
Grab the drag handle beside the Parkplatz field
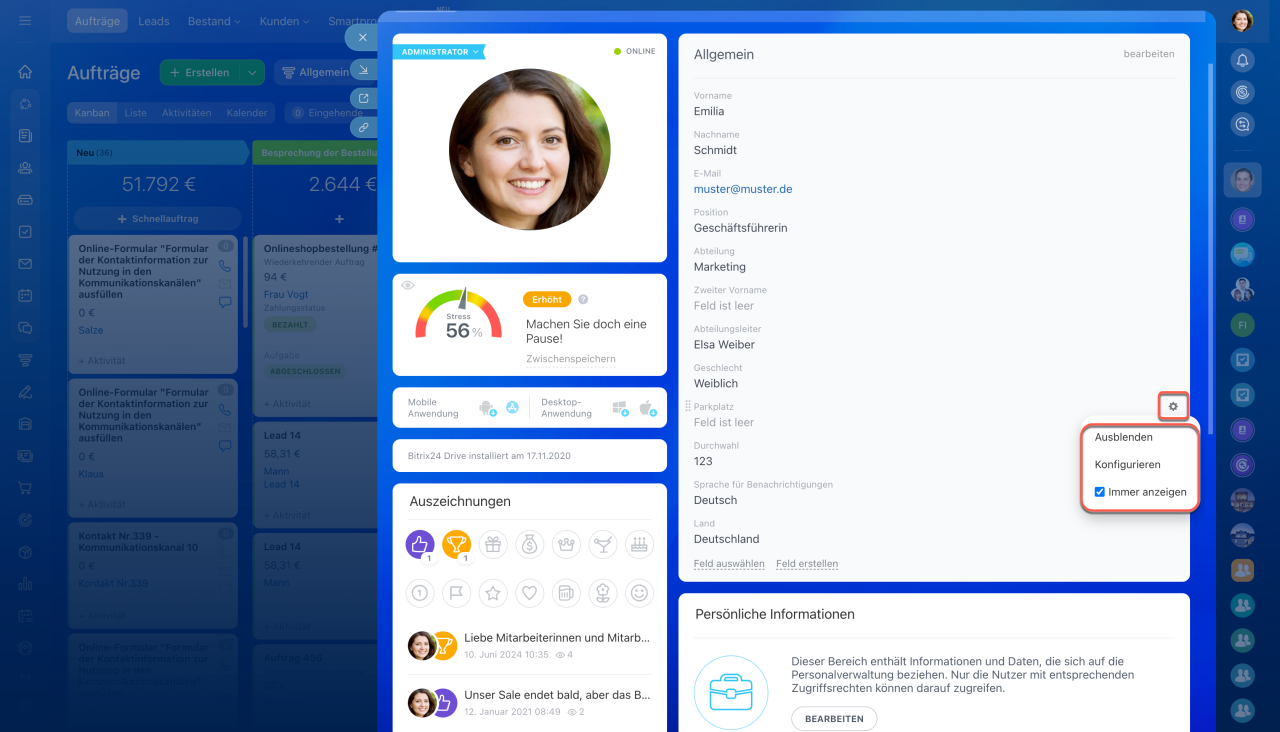coord(687,407)
